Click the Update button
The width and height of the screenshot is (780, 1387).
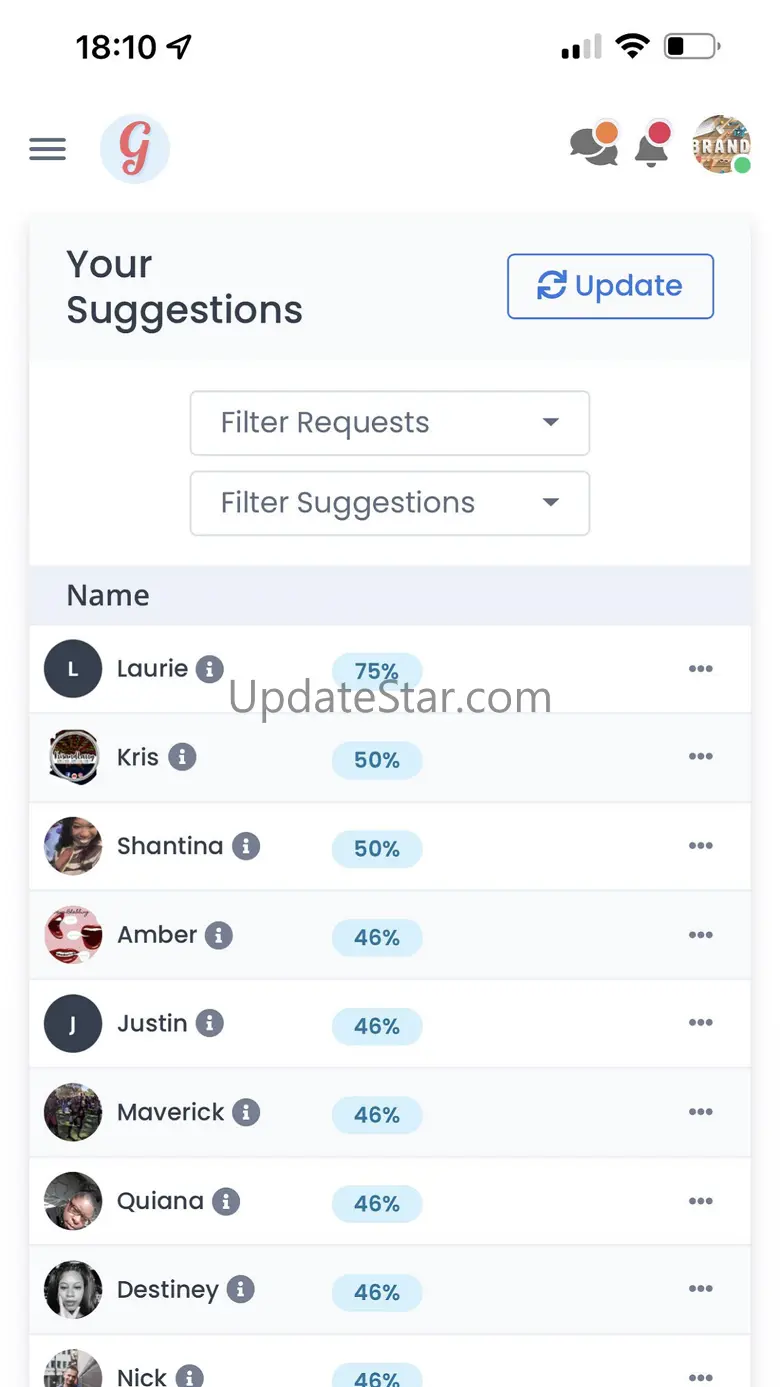point(610,286)
